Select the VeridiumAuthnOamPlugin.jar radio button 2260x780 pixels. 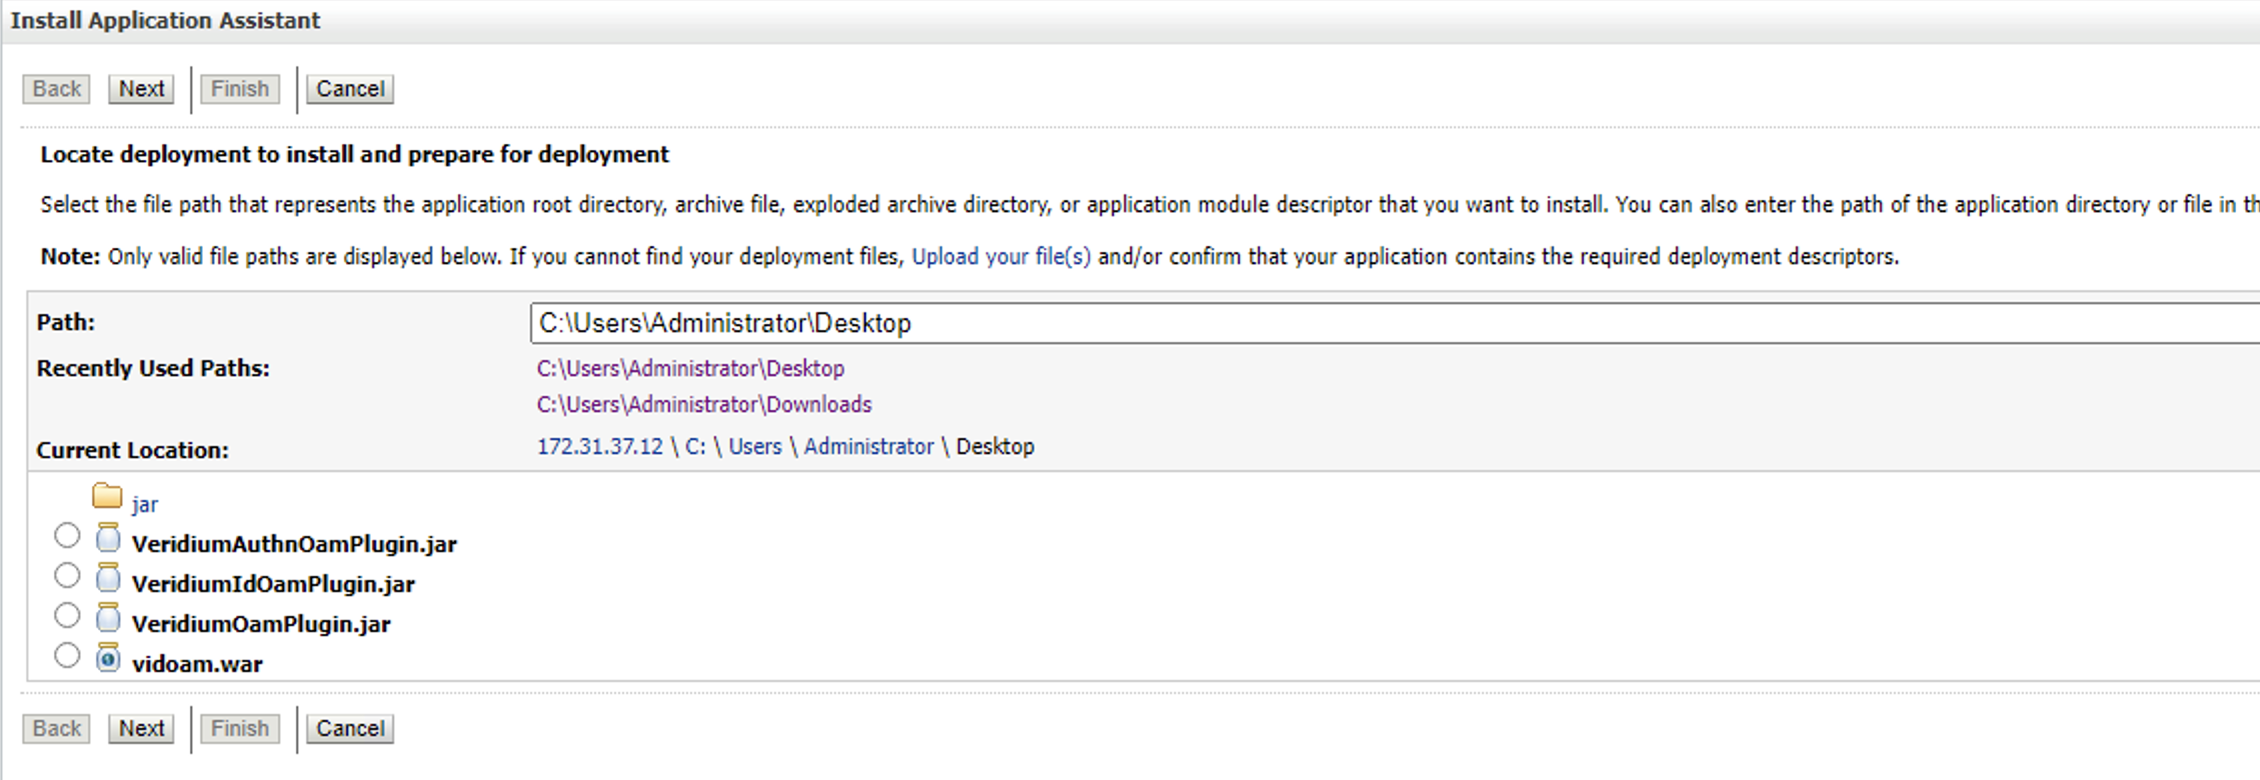click(x=67, y=536)
